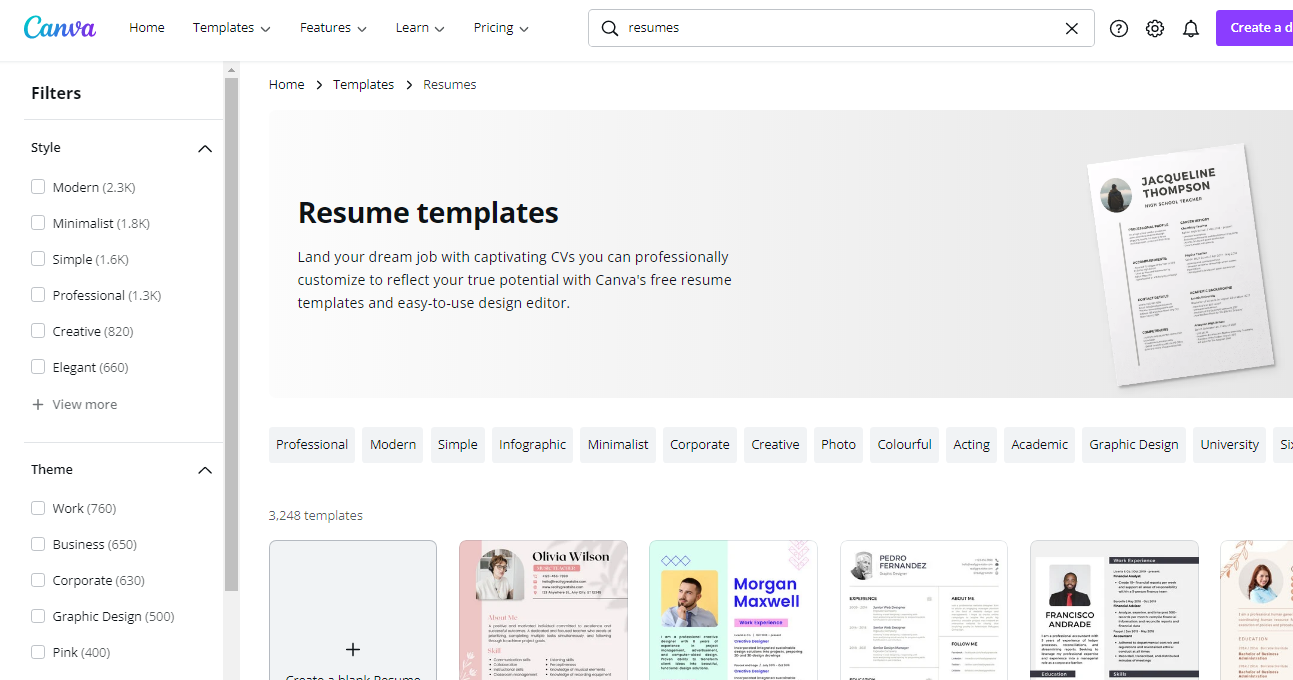
Task: Click the search box containing resumes
Action: (x=841, y=28)
